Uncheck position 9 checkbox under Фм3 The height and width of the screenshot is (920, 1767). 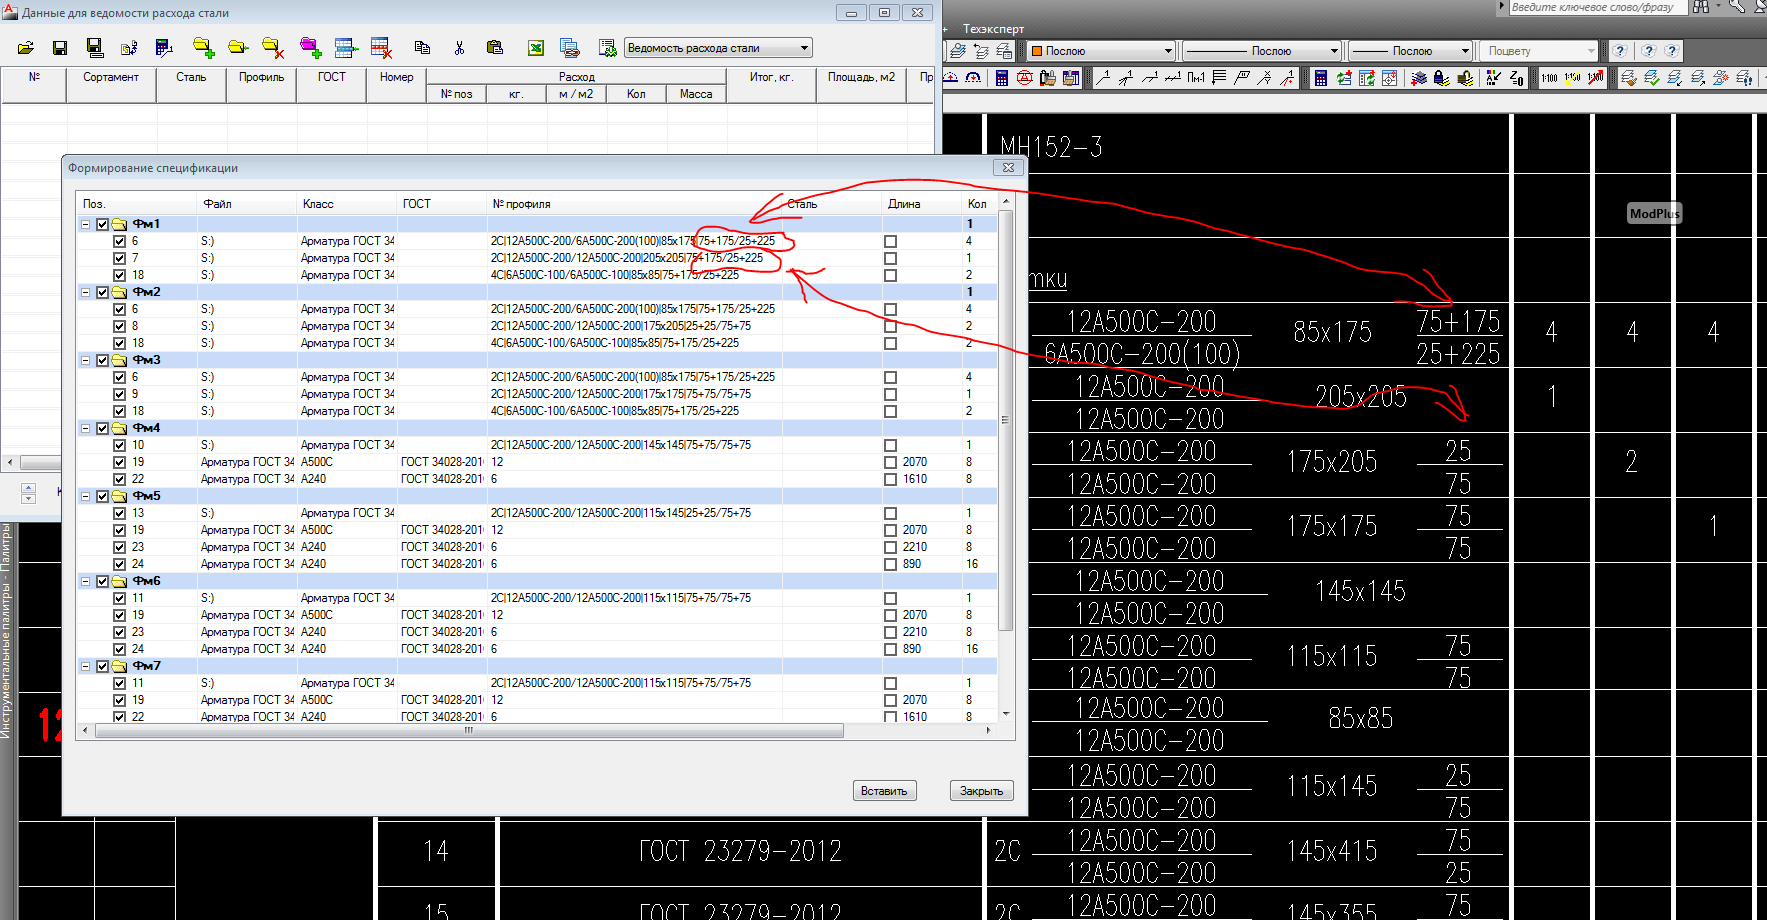(119, 394)
